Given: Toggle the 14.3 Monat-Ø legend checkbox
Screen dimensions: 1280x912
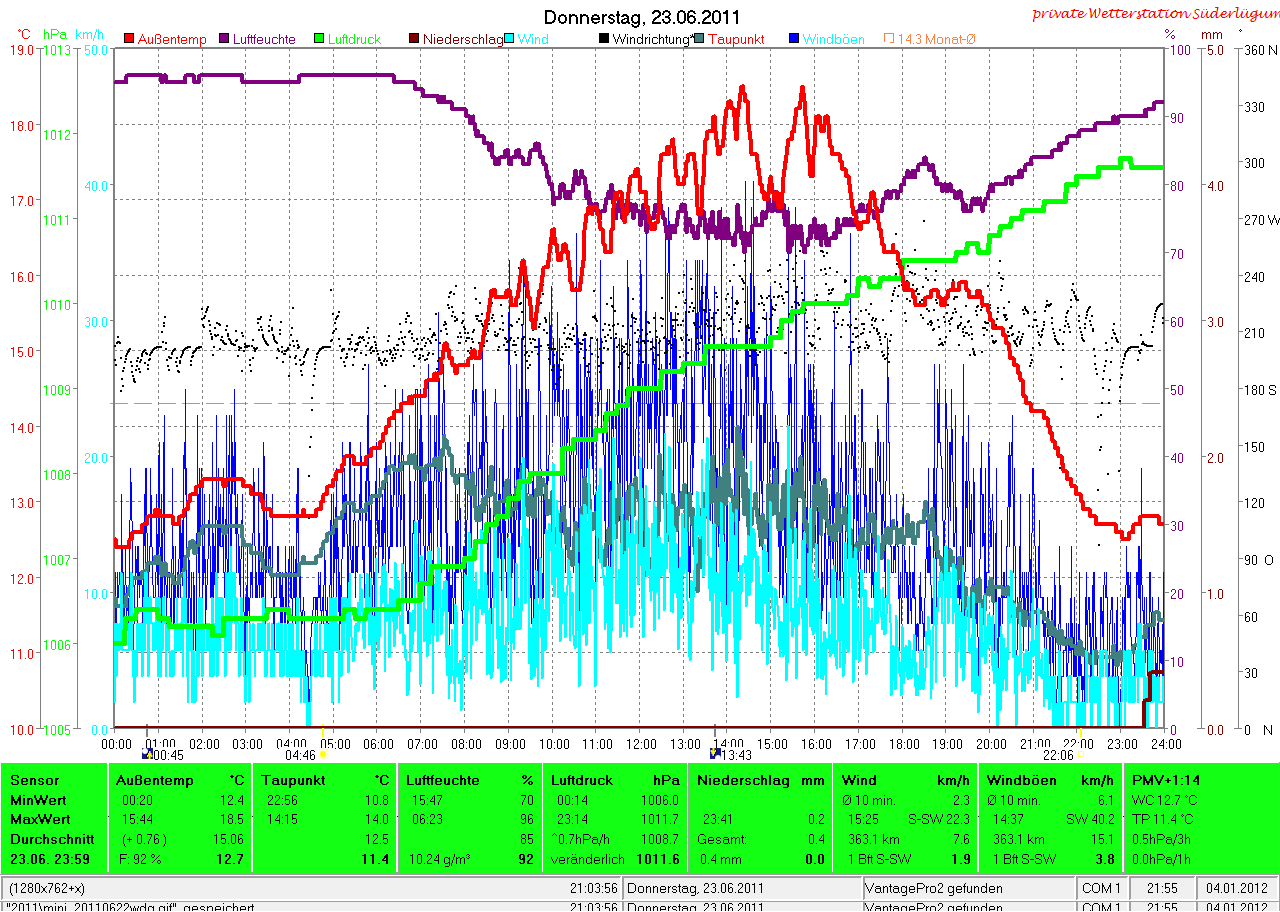Looking at the screenshot, I should tap(888, 39).
